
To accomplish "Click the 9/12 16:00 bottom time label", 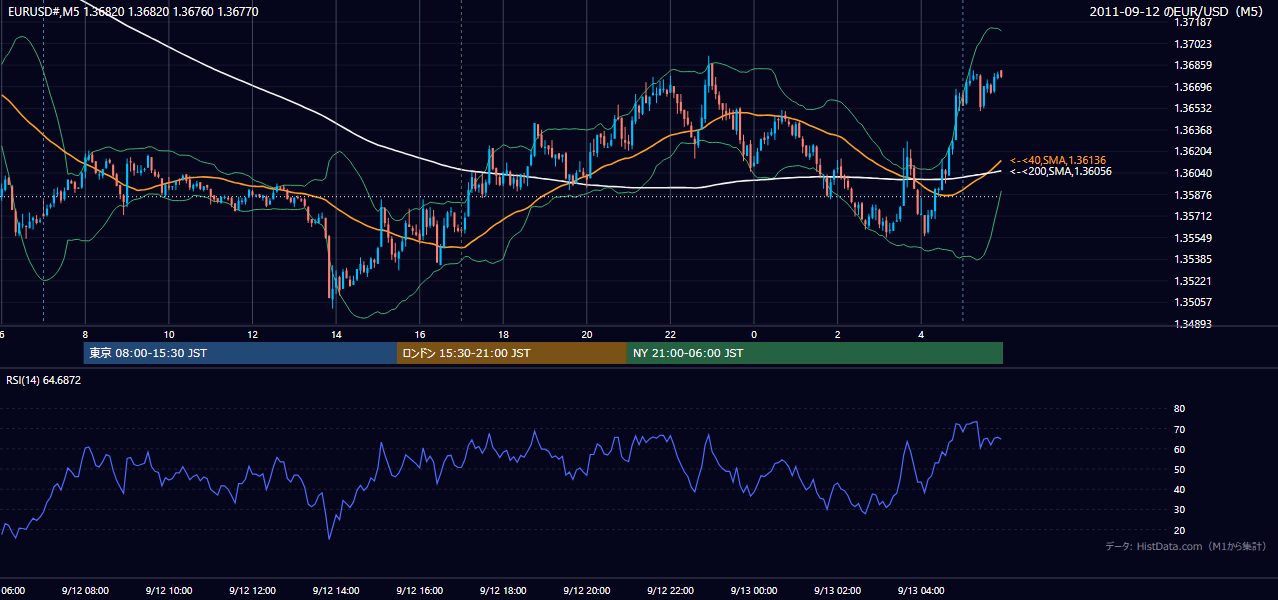I will click(x=419, y=591).
